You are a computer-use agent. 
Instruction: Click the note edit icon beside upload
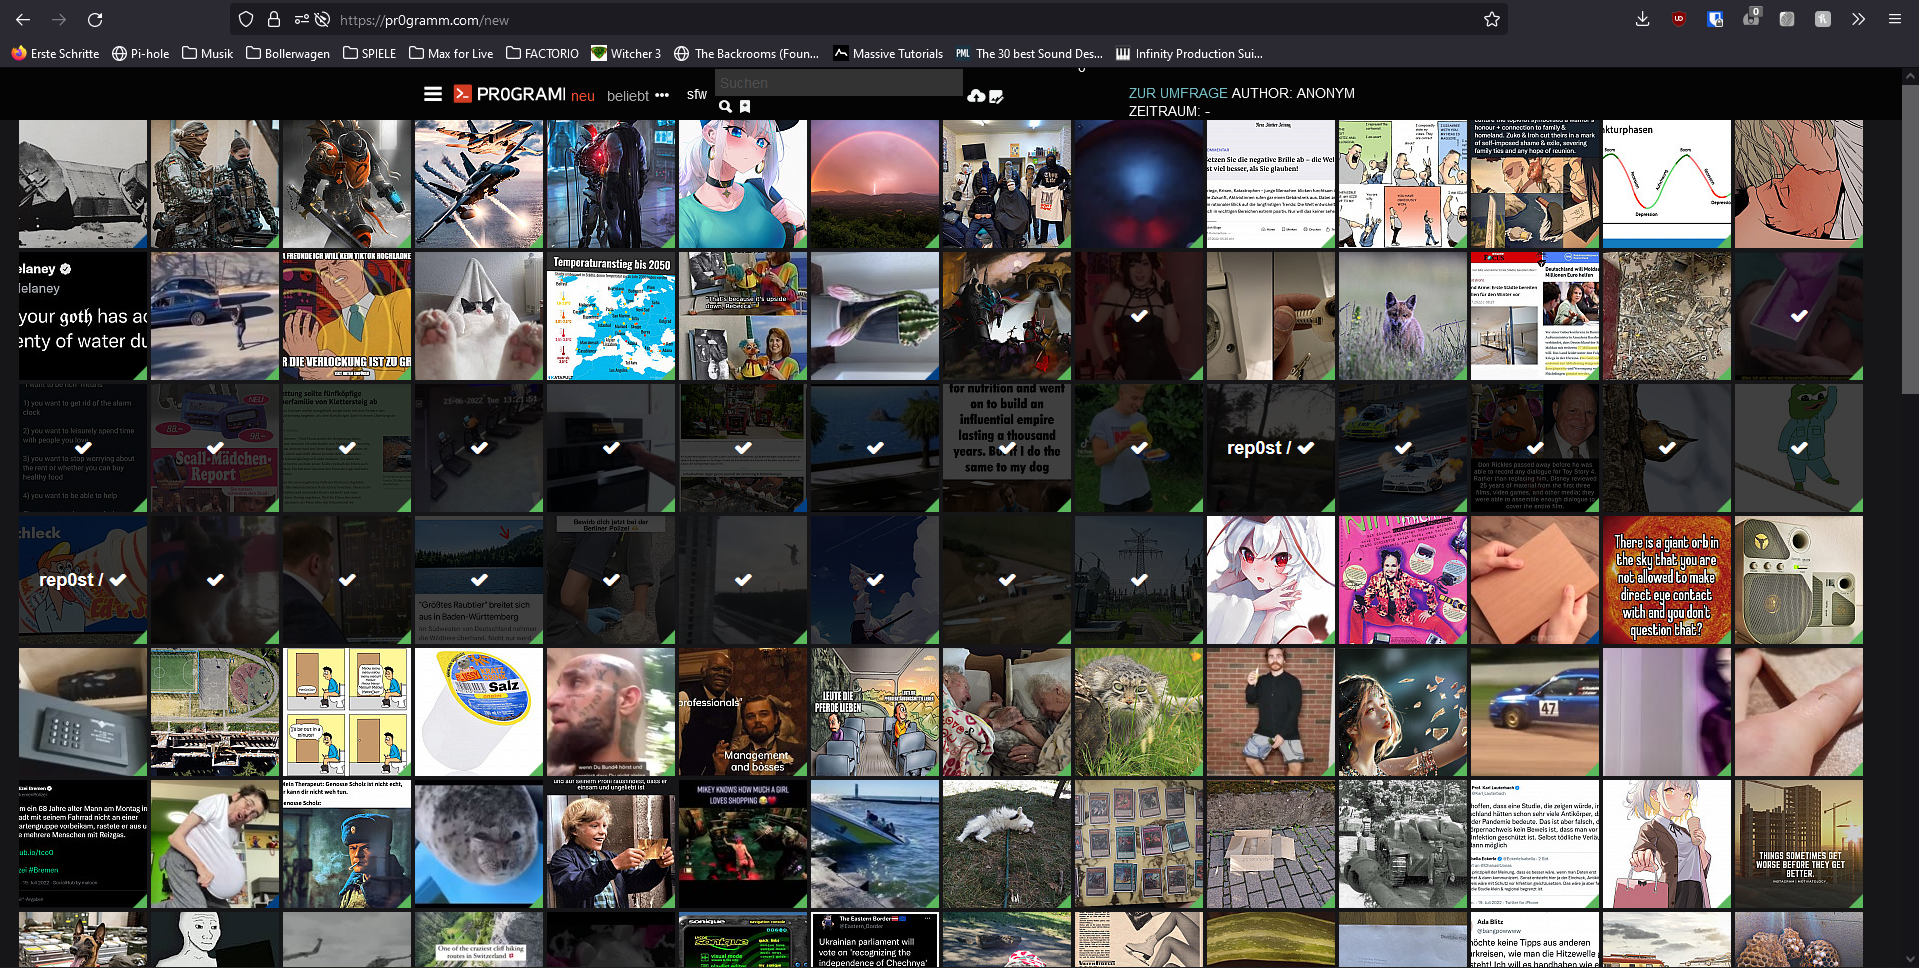(x=996, y=96)
